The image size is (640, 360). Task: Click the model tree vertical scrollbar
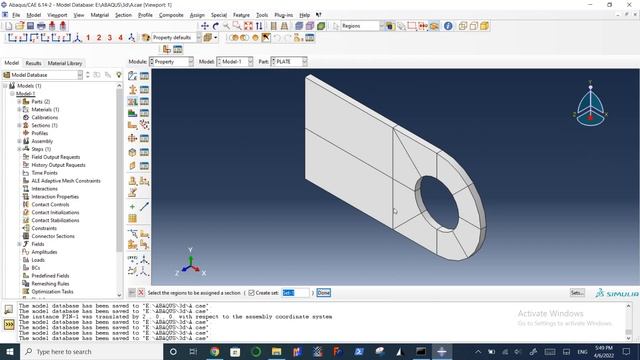pos(119,190)
